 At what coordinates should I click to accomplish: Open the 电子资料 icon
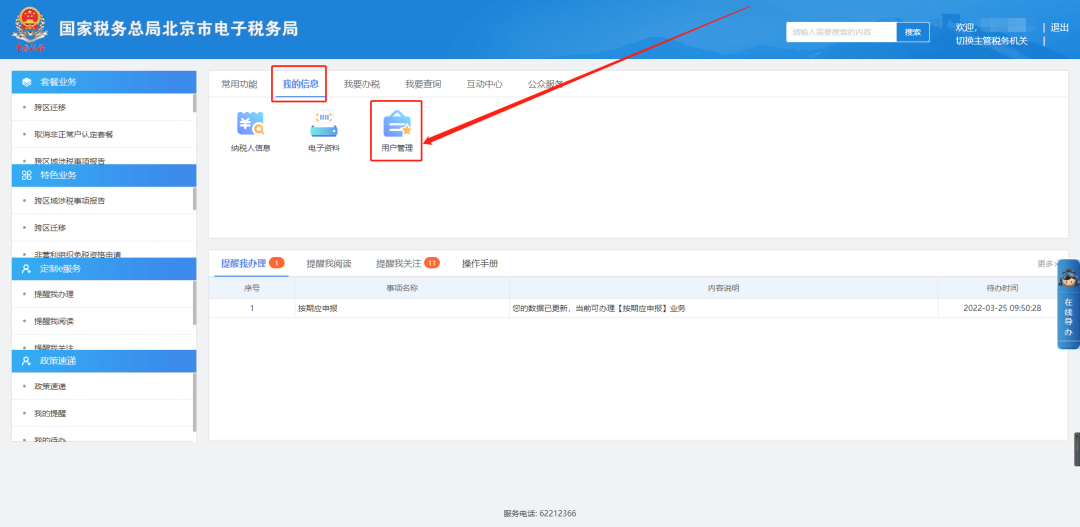pos(324,131)
